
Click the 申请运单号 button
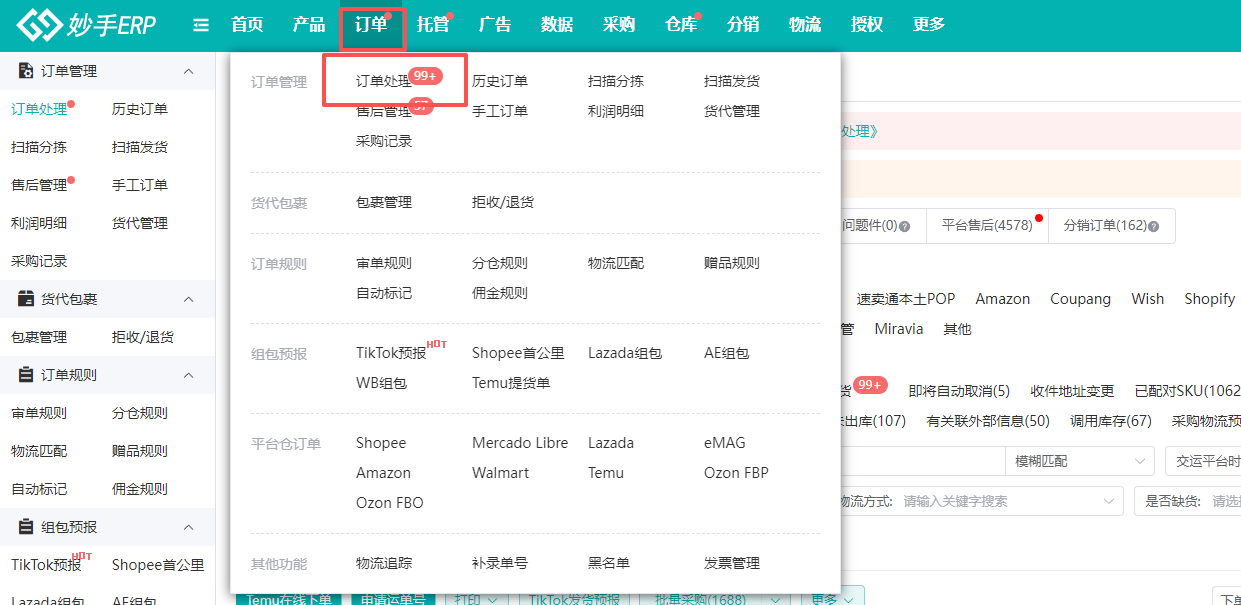(393, 599)
